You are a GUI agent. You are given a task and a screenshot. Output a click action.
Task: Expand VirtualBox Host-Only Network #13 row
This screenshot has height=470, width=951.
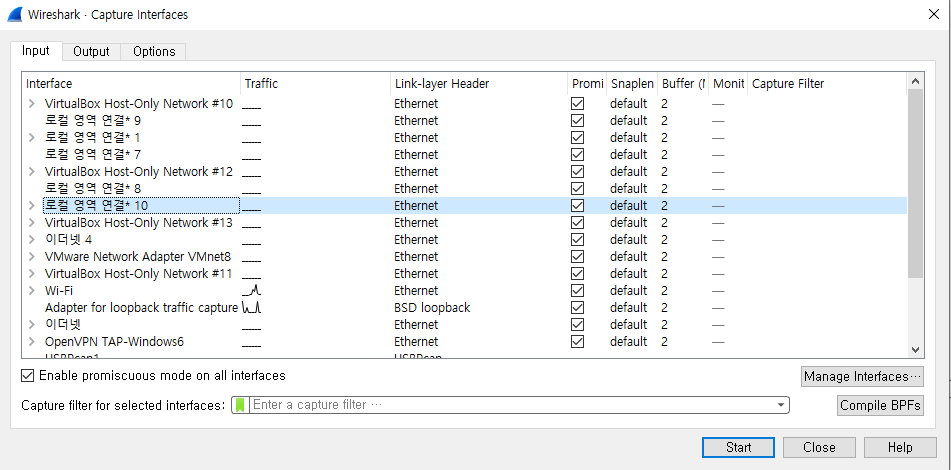pos(32,223)
